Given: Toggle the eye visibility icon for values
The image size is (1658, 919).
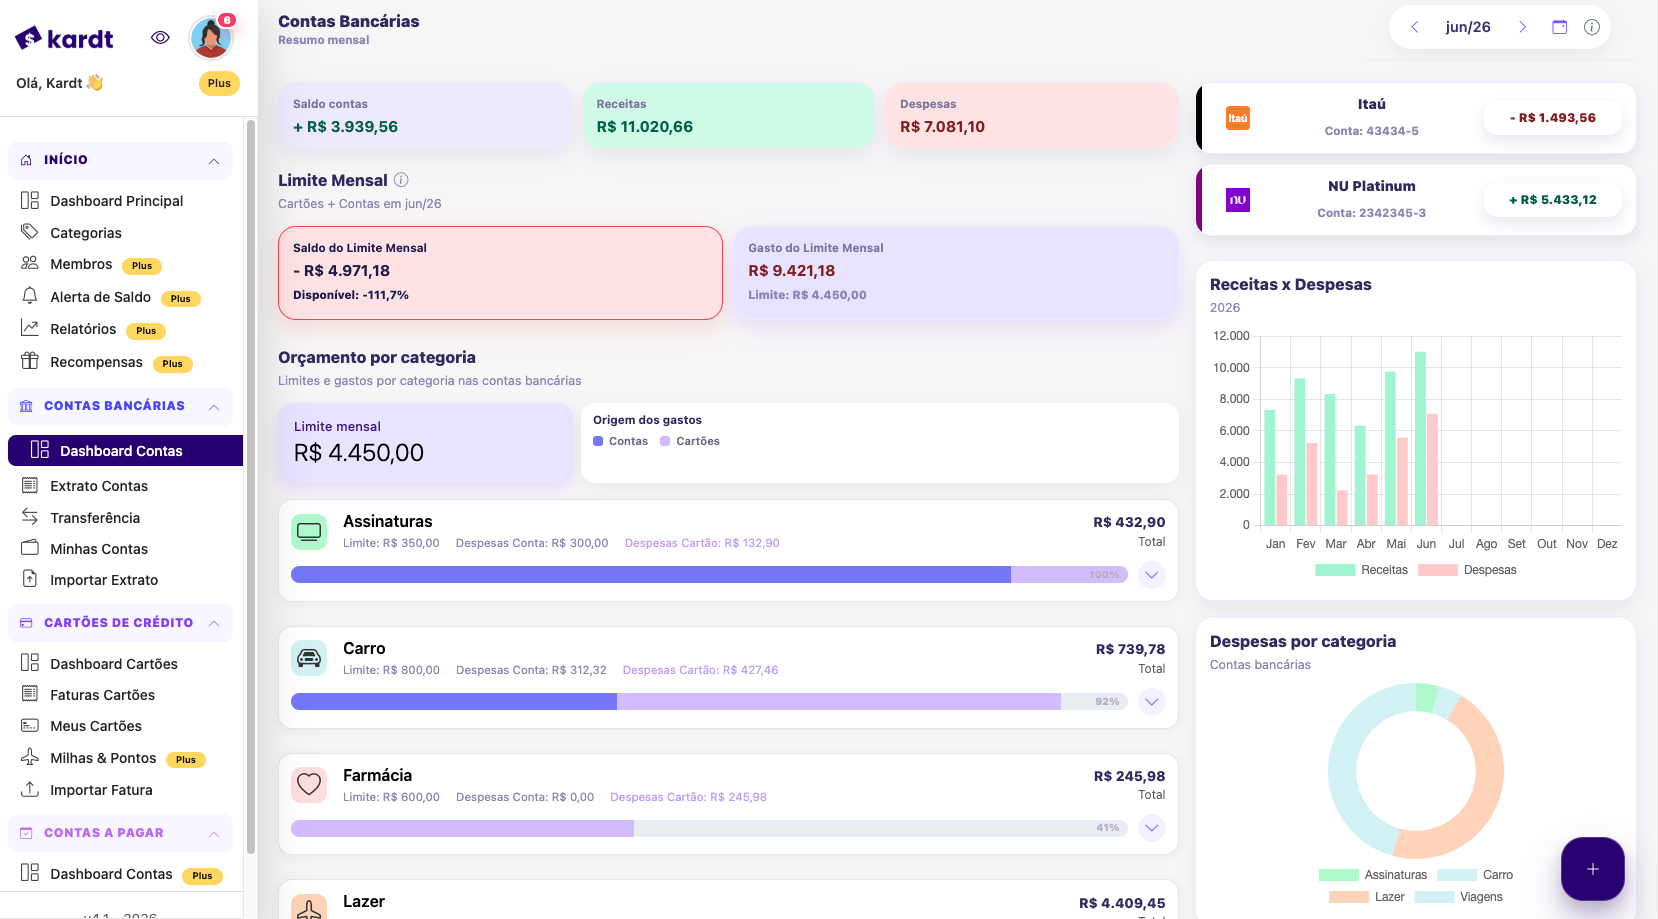Looking at the screenshot, I should 160,38.
